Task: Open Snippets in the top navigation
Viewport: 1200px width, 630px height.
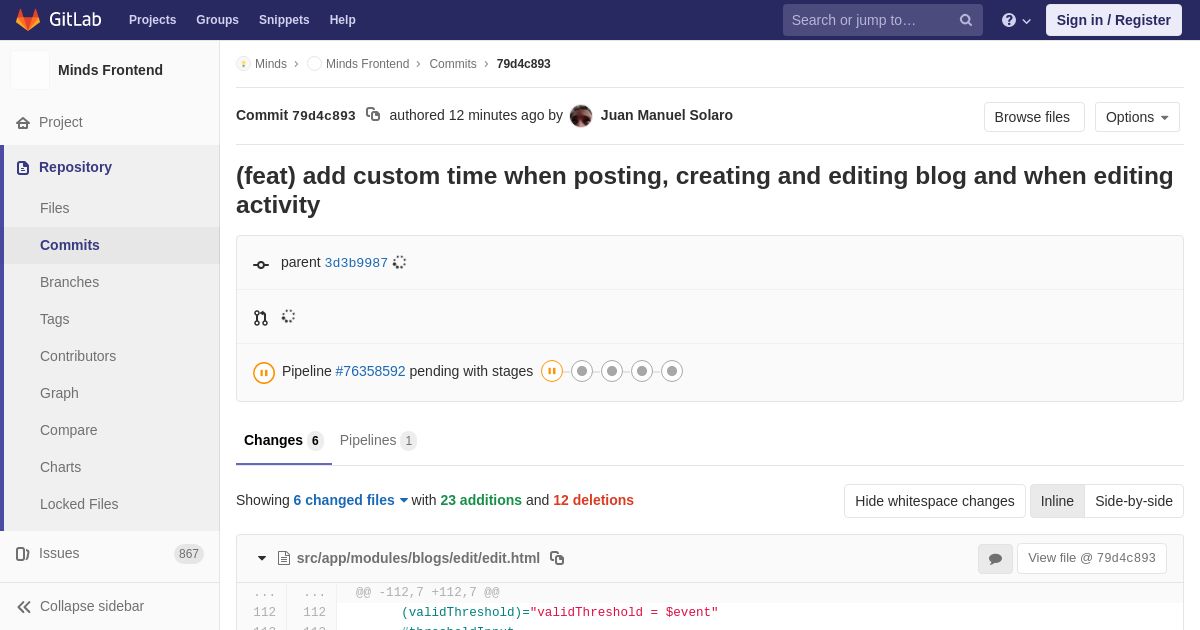Action: point(284,20)
